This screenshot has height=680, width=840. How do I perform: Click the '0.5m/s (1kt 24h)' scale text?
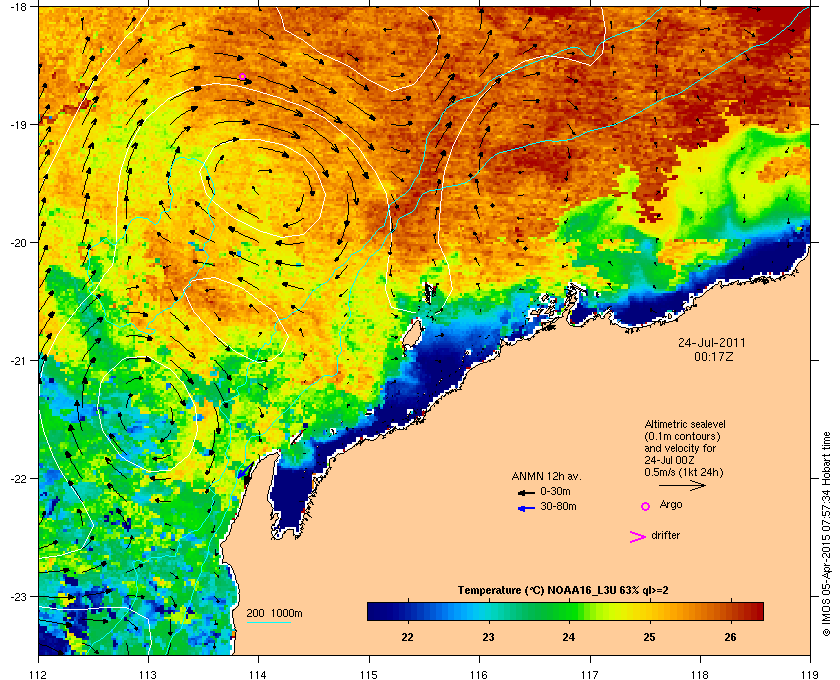coord(684,473)
